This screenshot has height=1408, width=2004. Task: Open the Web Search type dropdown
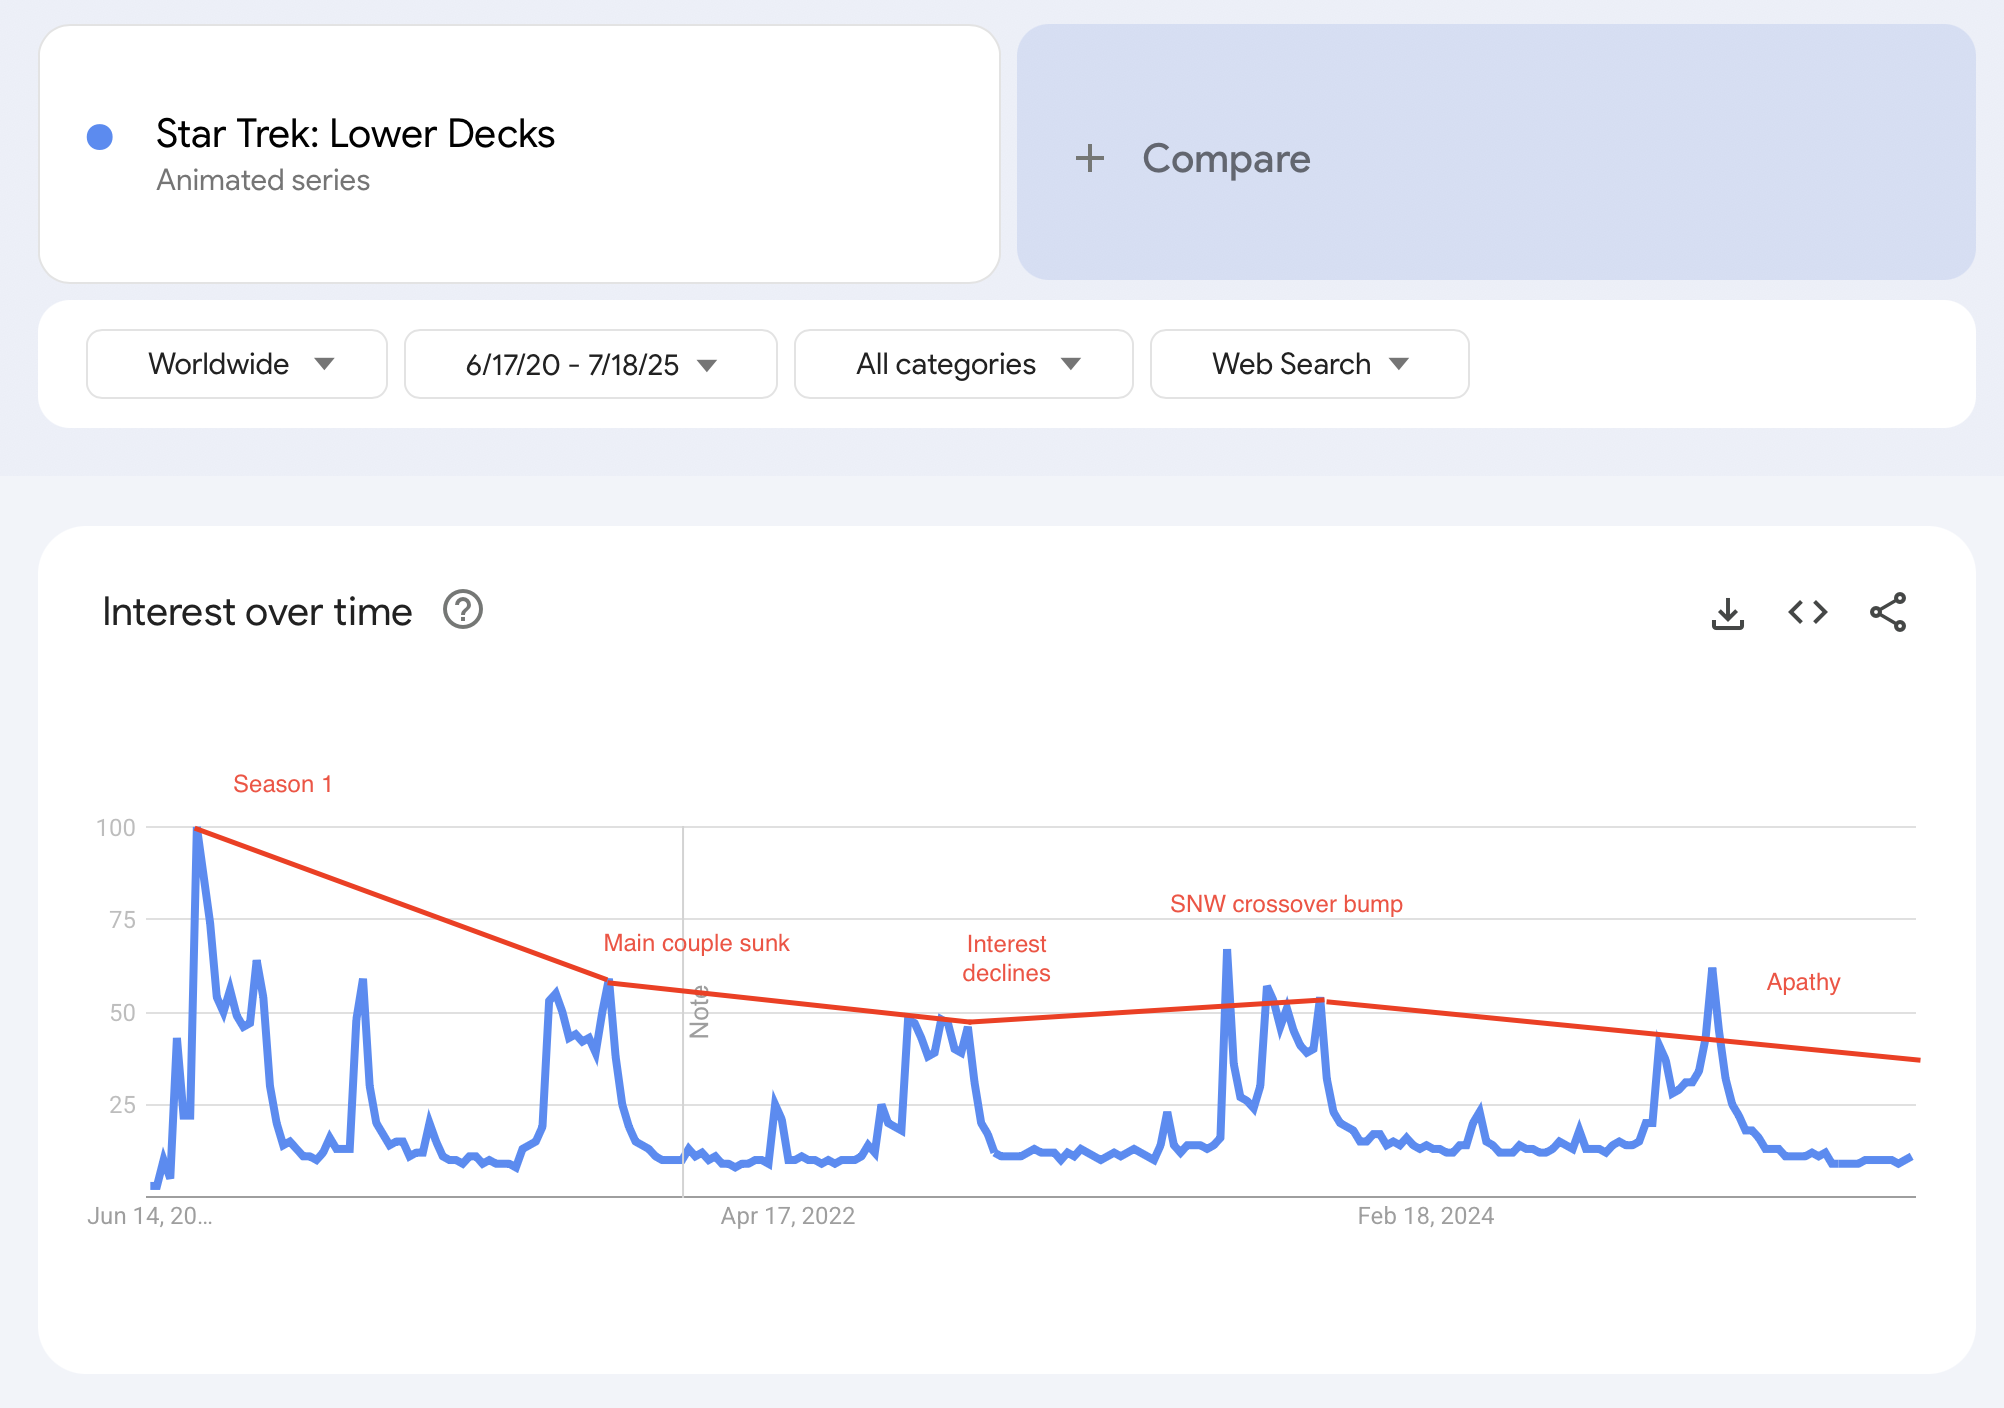tap(1310, 364)
